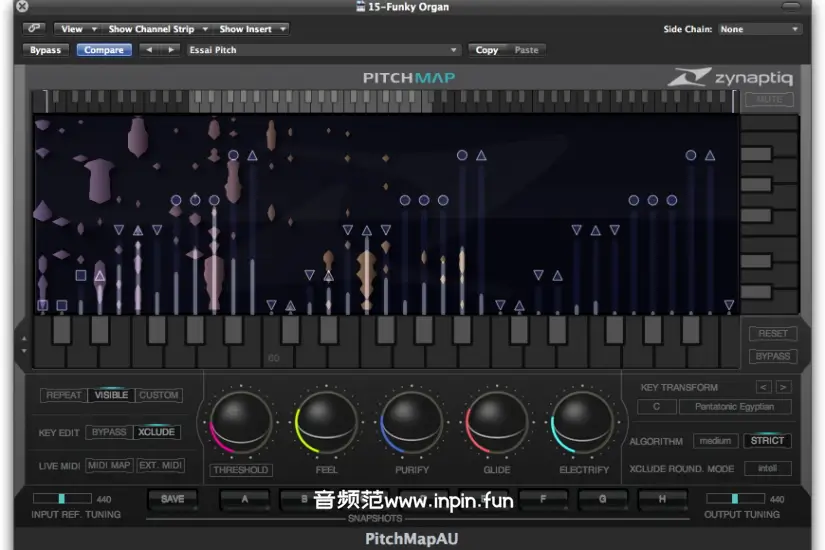Open the Essai Pitch preset dropdown
825x550 pixels.
click(322, 50)
